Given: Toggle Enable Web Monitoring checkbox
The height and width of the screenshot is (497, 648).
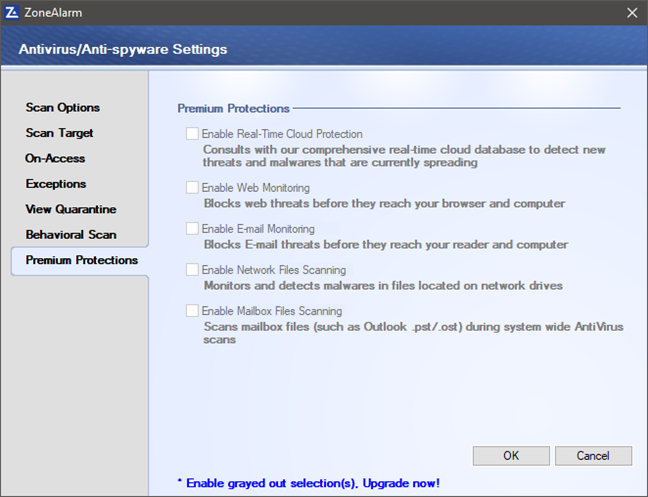Looking at the screenshot, I should pyautogui.click(x=192, y=187).
